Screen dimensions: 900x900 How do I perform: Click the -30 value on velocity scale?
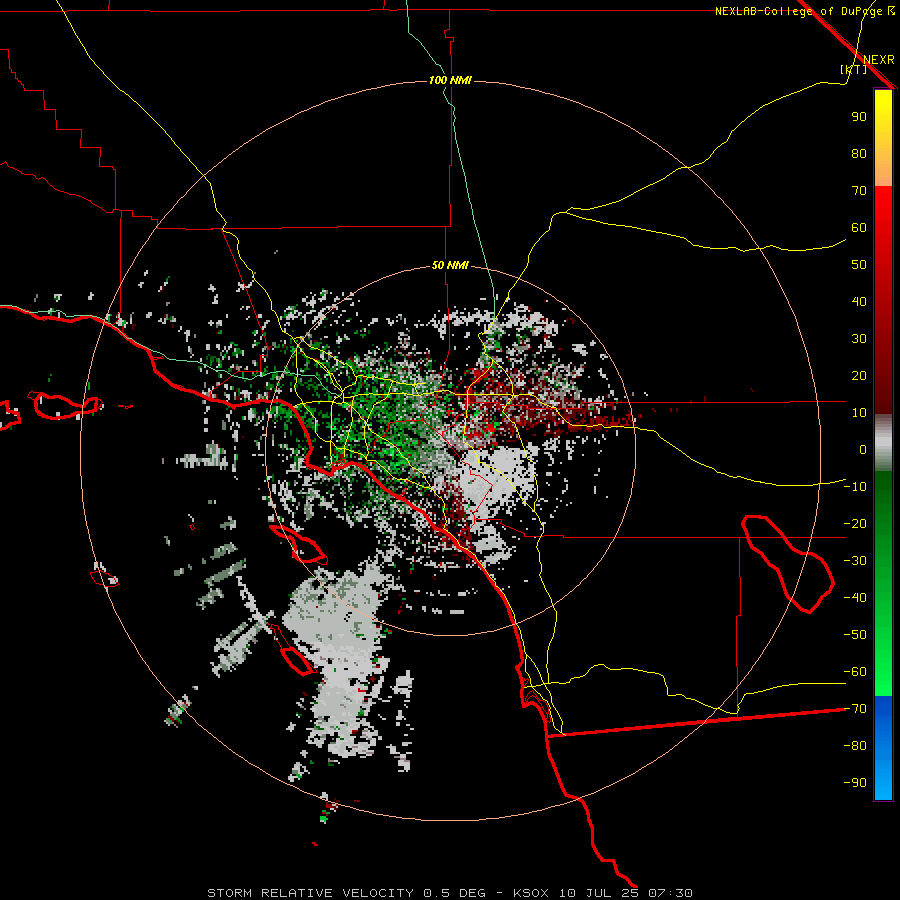point(855,561)
